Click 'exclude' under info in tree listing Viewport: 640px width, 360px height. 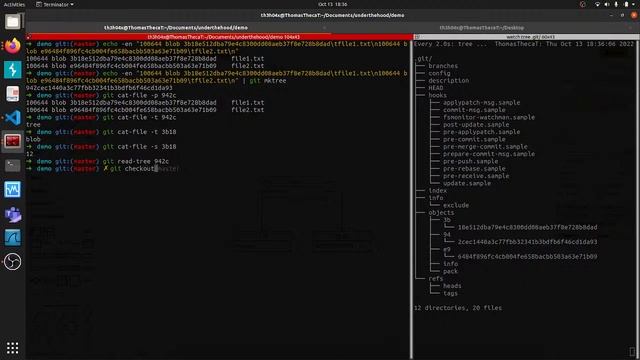pyautogui.click(x=456, y=205)
